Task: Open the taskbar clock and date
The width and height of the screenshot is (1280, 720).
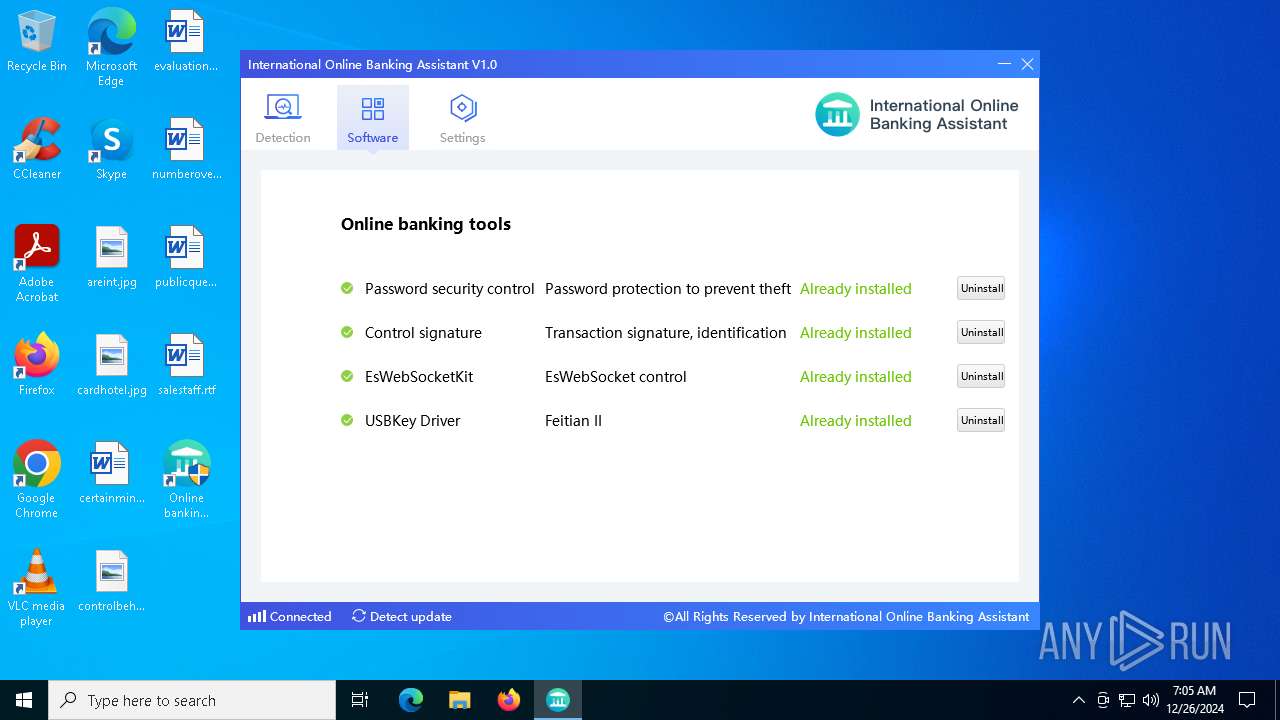Action: [x=1194, y=700]
